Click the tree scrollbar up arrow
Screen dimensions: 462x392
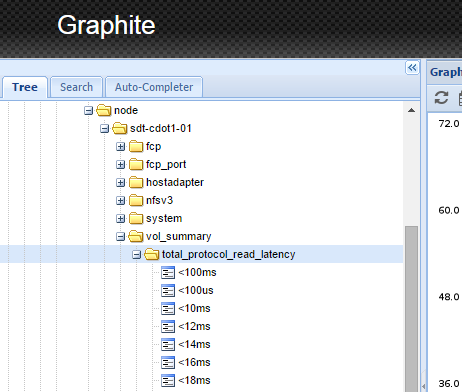(411, 110)
